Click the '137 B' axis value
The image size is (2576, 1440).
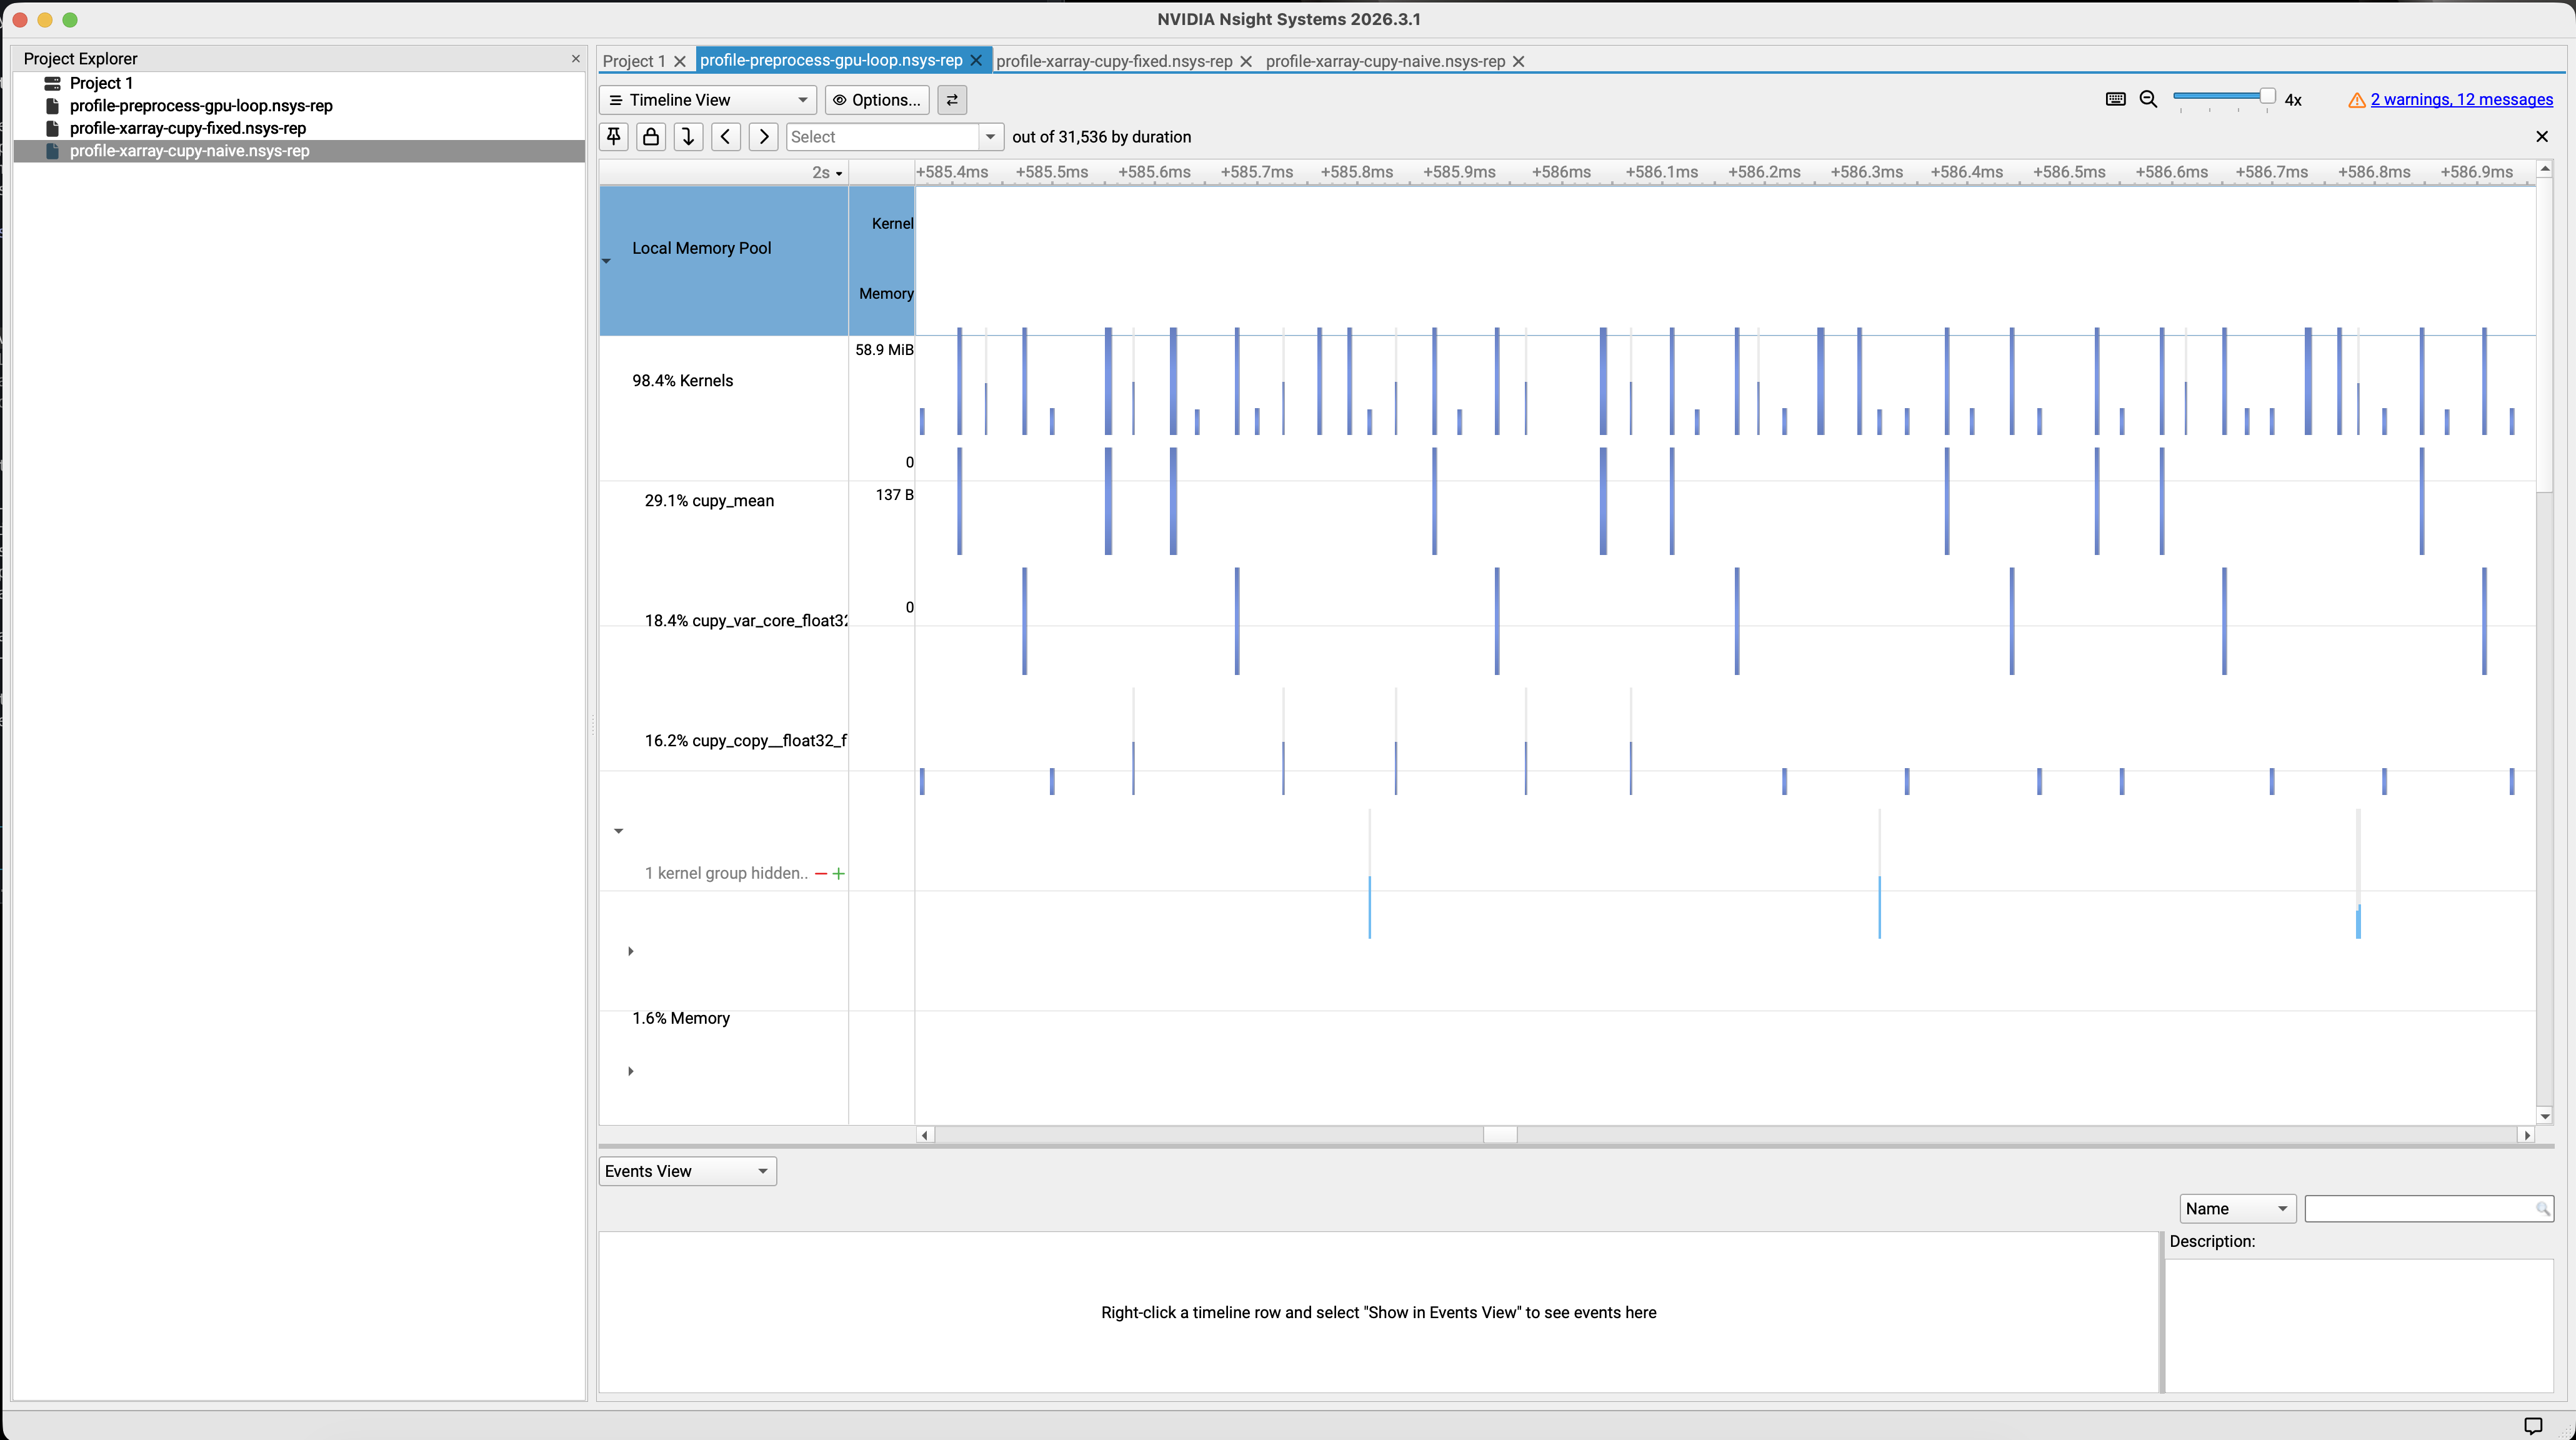click(894, 494)
